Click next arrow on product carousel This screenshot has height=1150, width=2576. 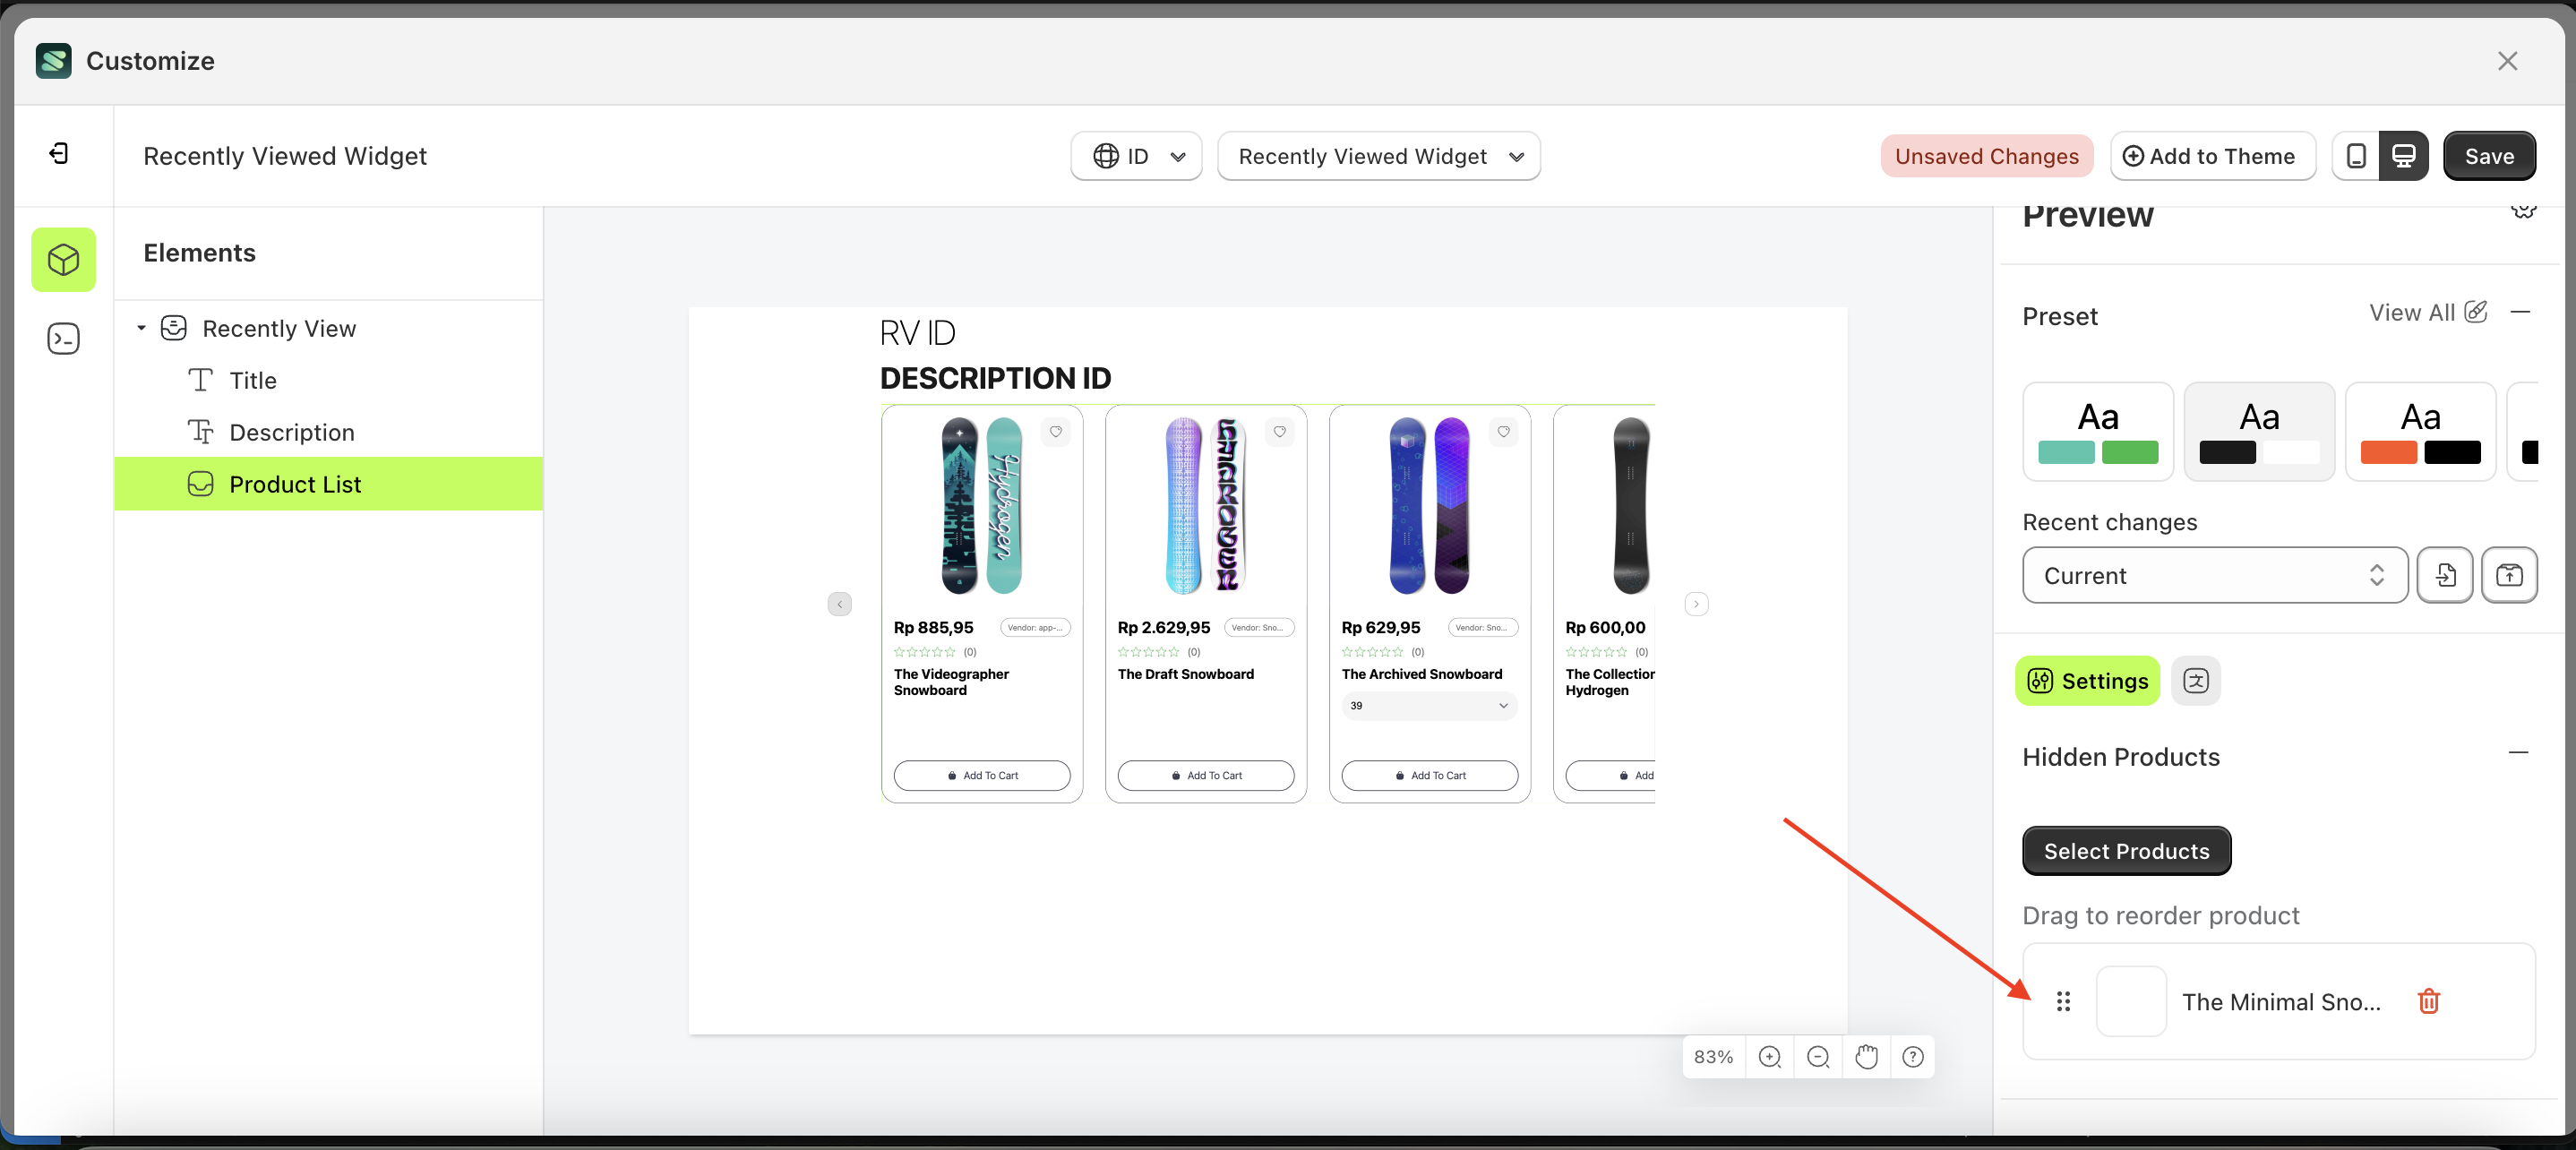[1696, 604]
